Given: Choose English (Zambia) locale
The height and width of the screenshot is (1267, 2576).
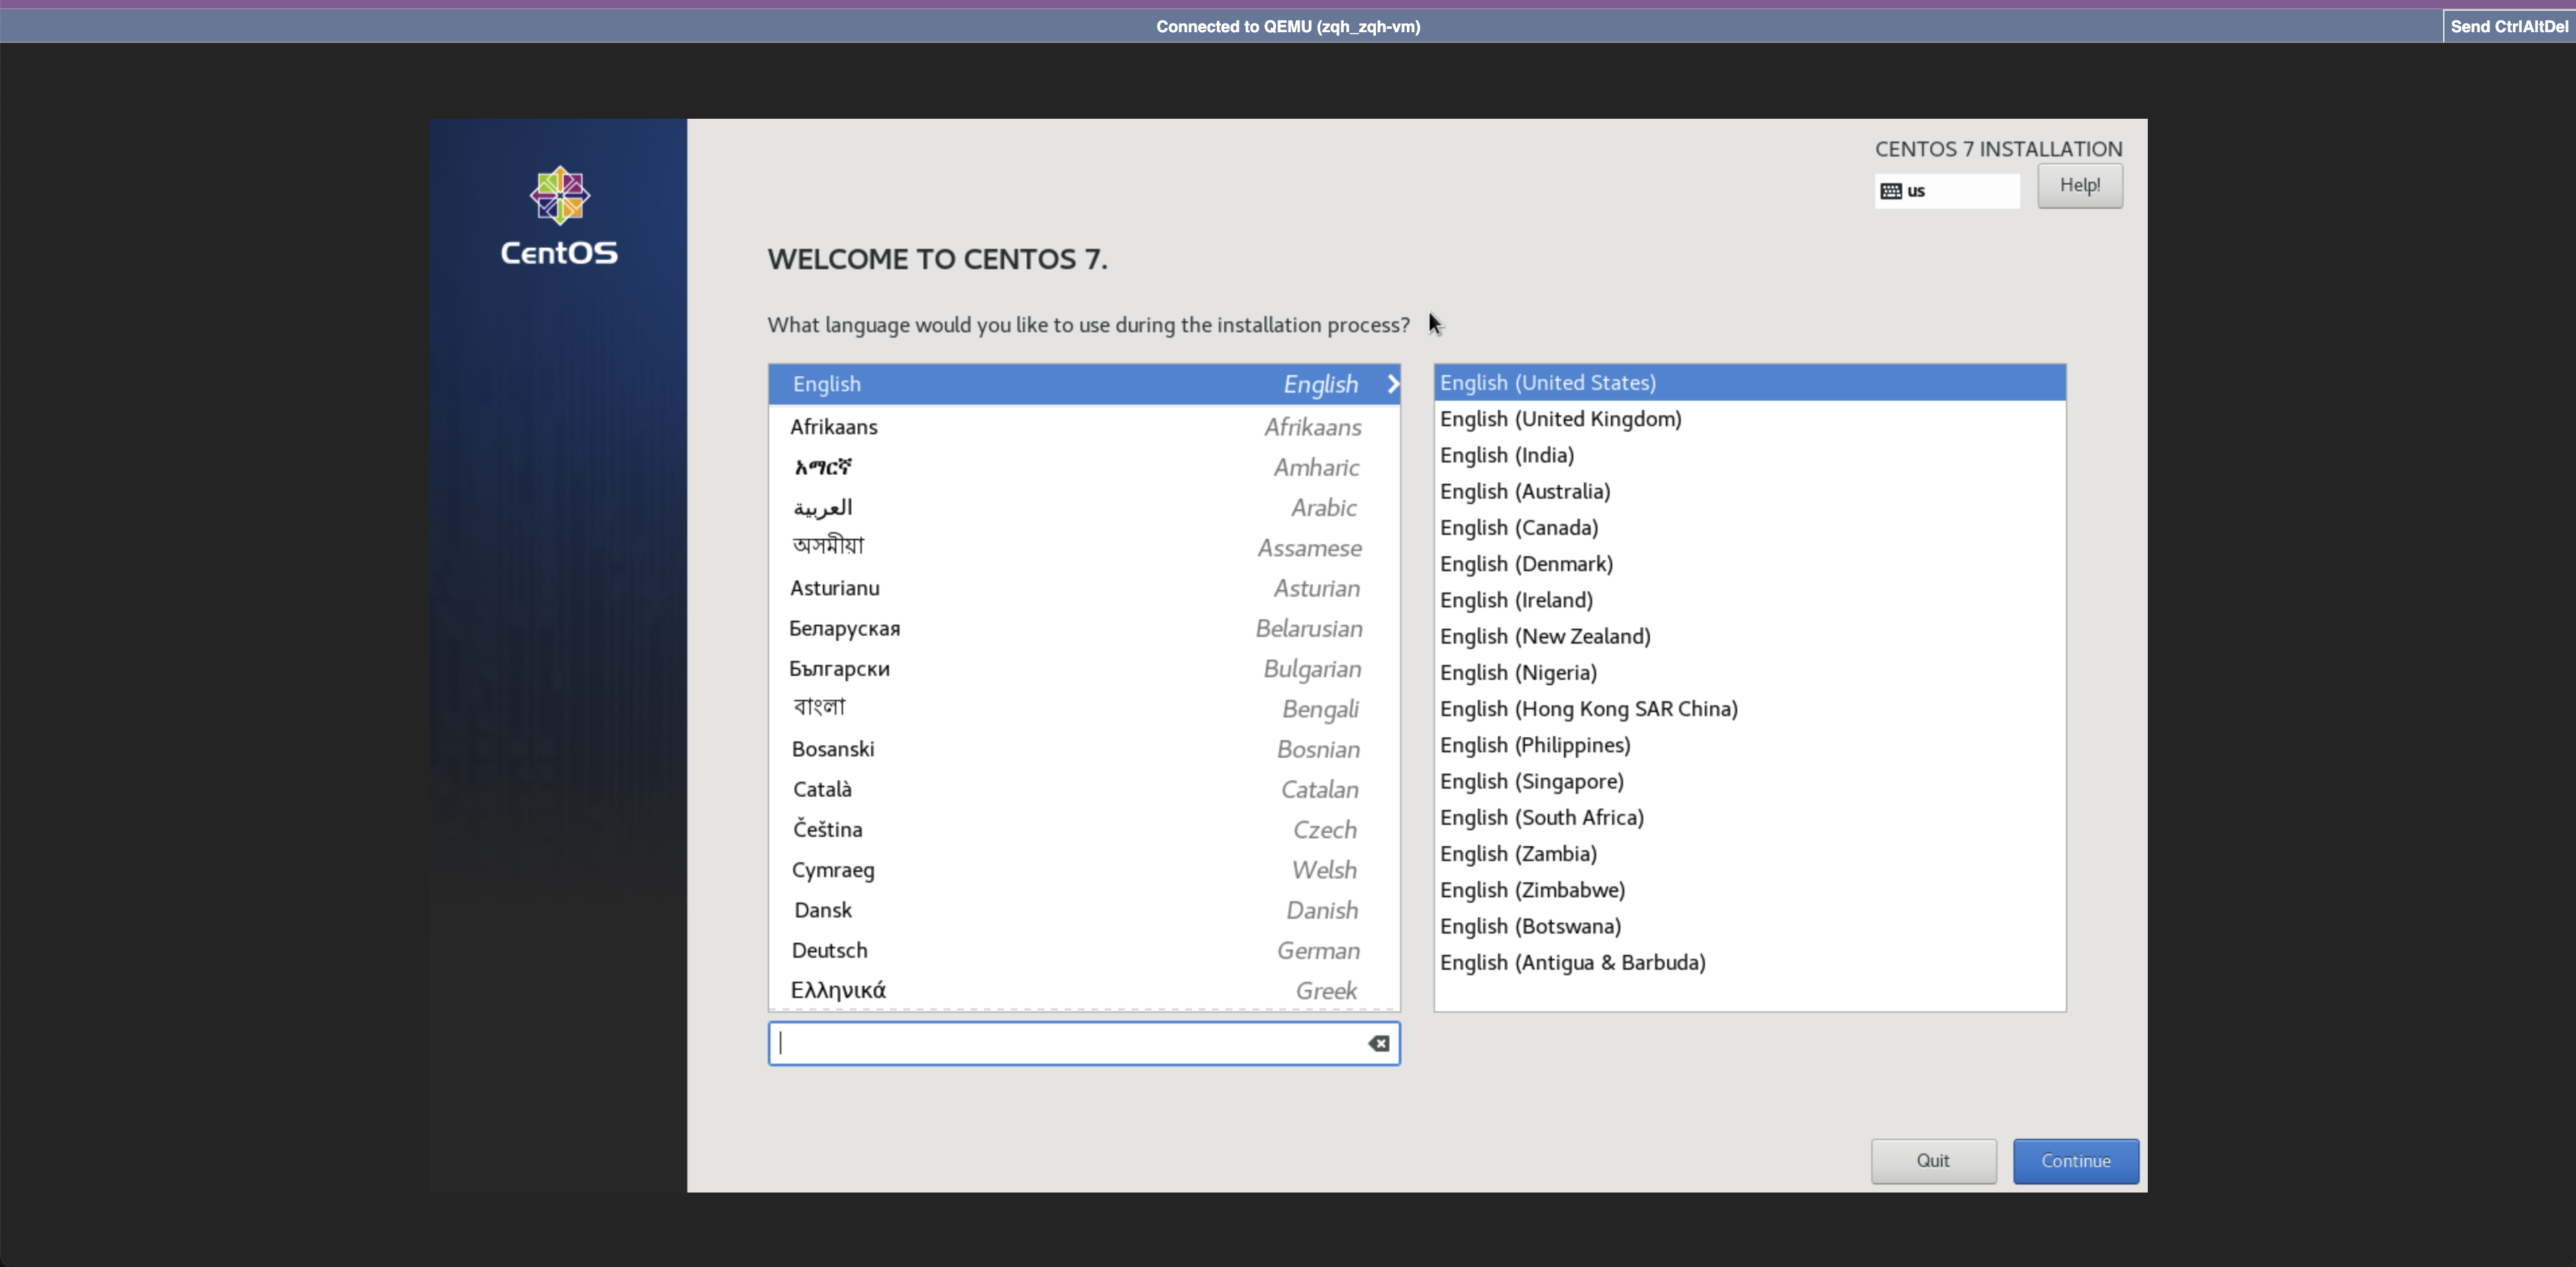Looking at the screenshot, I should tap(1750, 854).
